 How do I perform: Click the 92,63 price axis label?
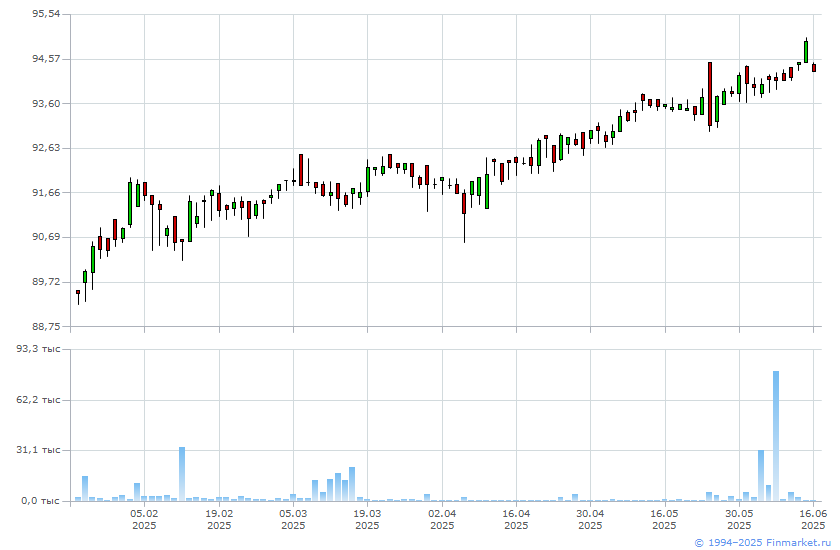(47, 148)
